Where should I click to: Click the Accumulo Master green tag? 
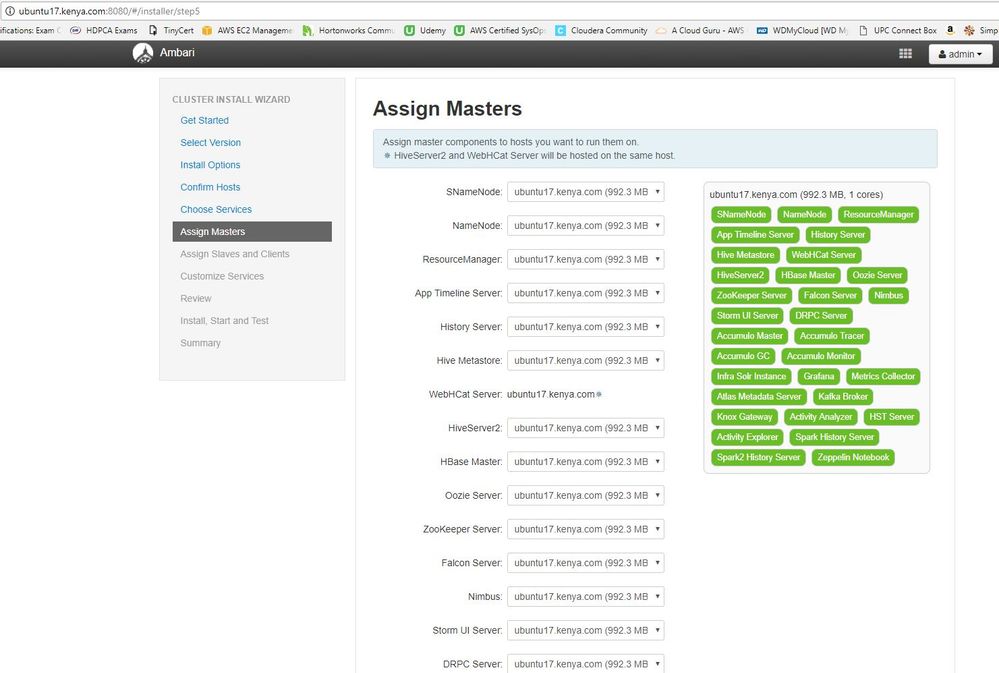[x=750, y=336]
